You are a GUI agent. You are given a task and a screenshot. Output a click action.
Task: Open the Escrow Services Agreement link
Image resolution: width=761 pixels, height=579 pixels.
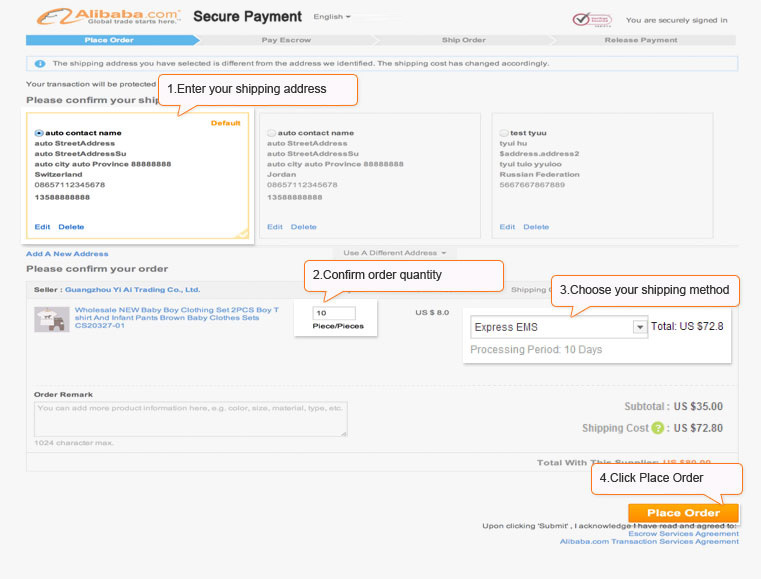click(683, 533)
